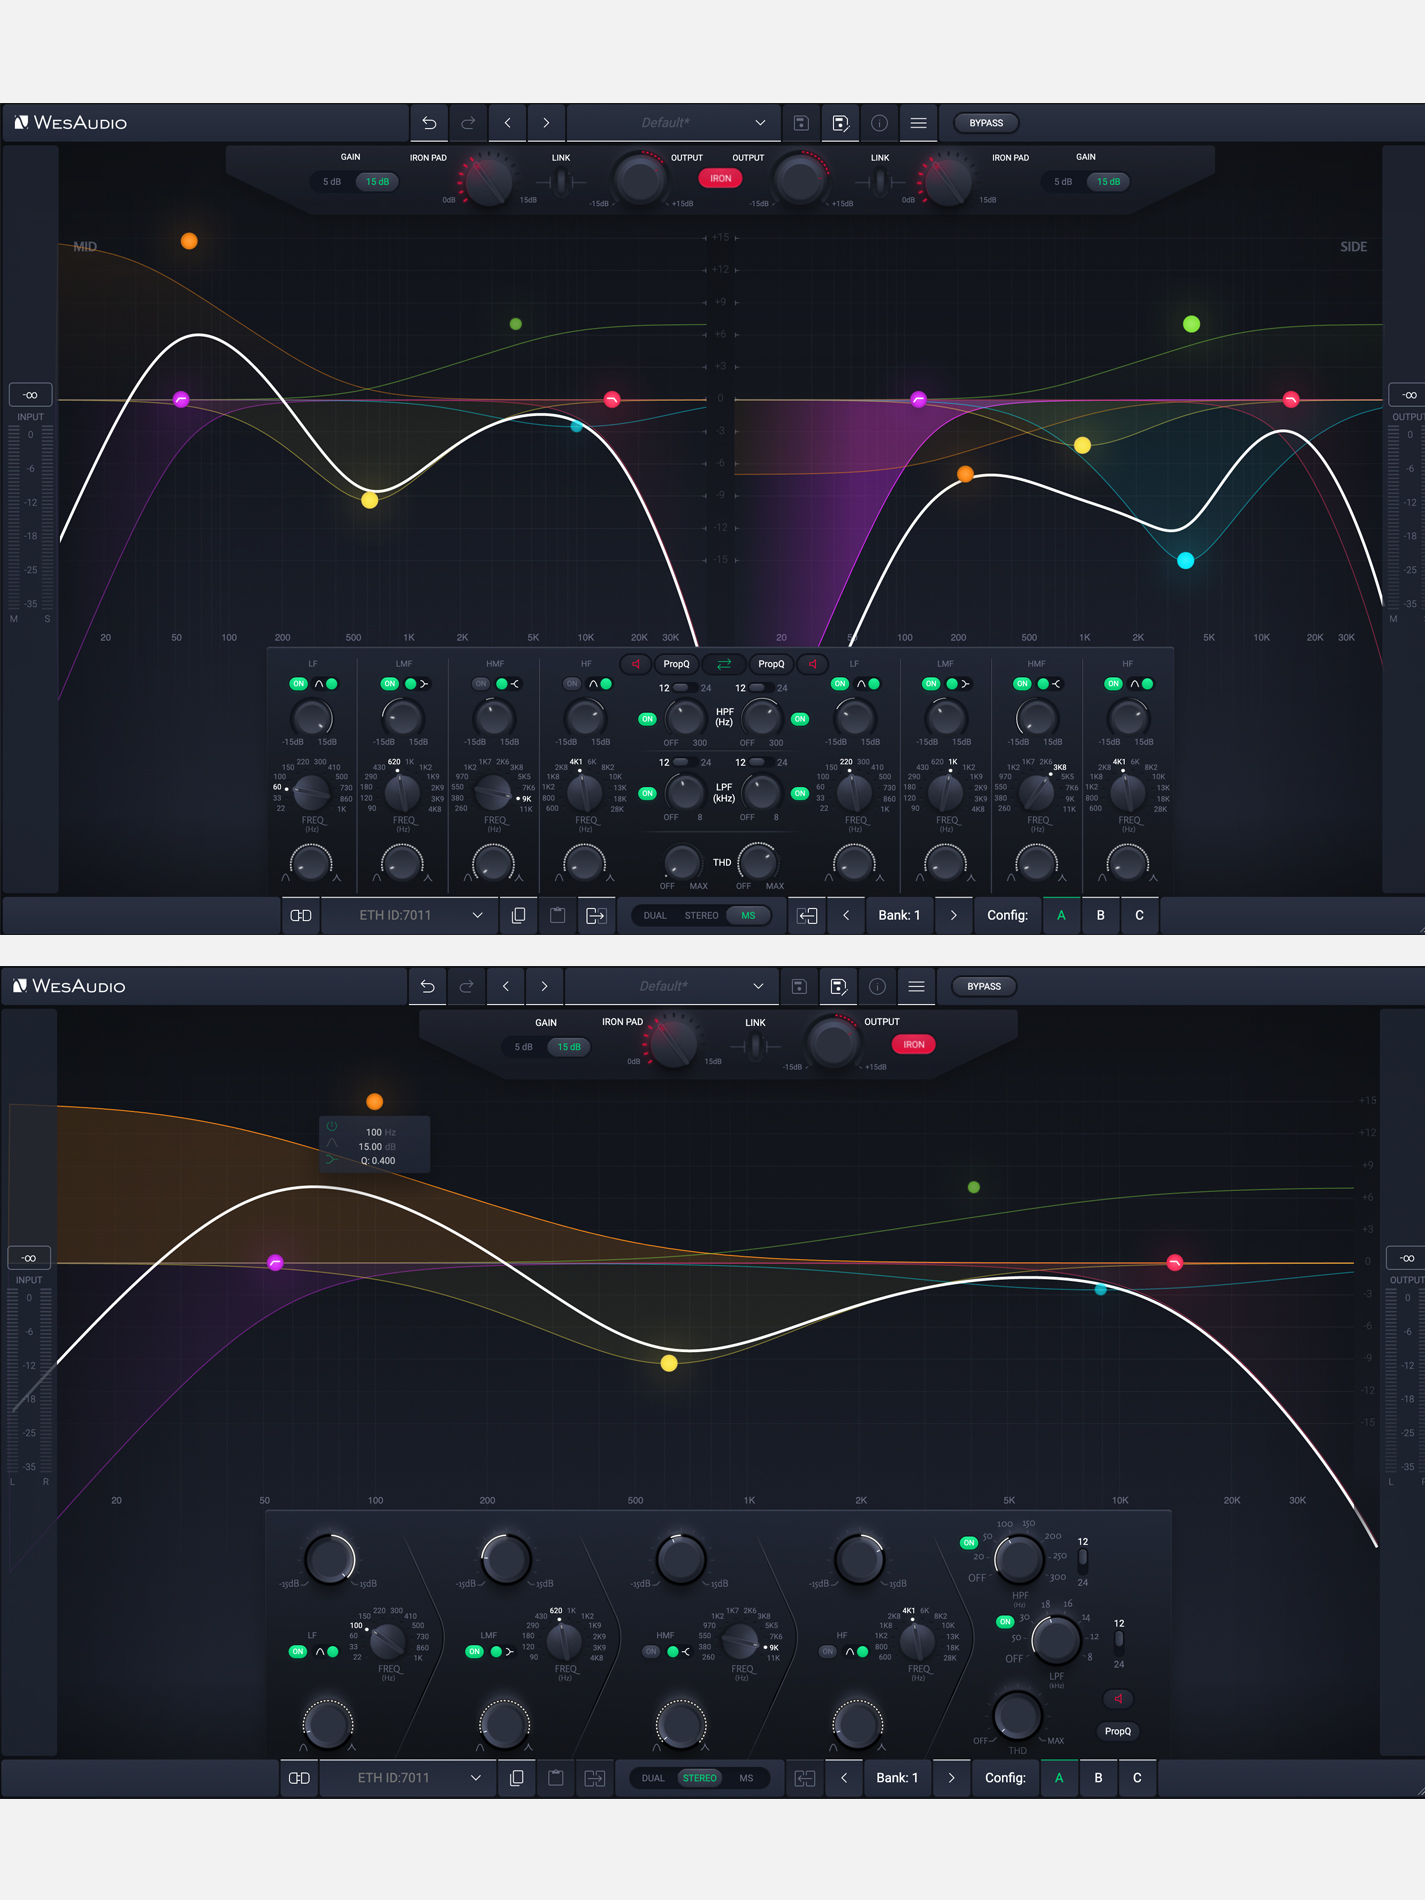This screenshot has height=1900, width=1425.
Task: Select orange LF node on MID graph
Action: point(189,241)
